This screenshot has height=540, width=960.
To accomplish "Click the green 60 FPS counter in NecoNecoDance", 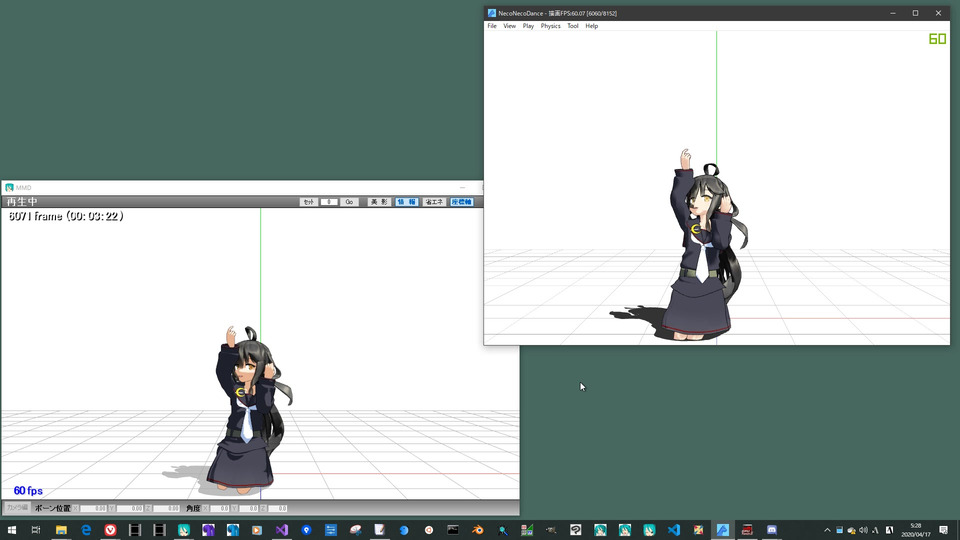I will point(937,39).
